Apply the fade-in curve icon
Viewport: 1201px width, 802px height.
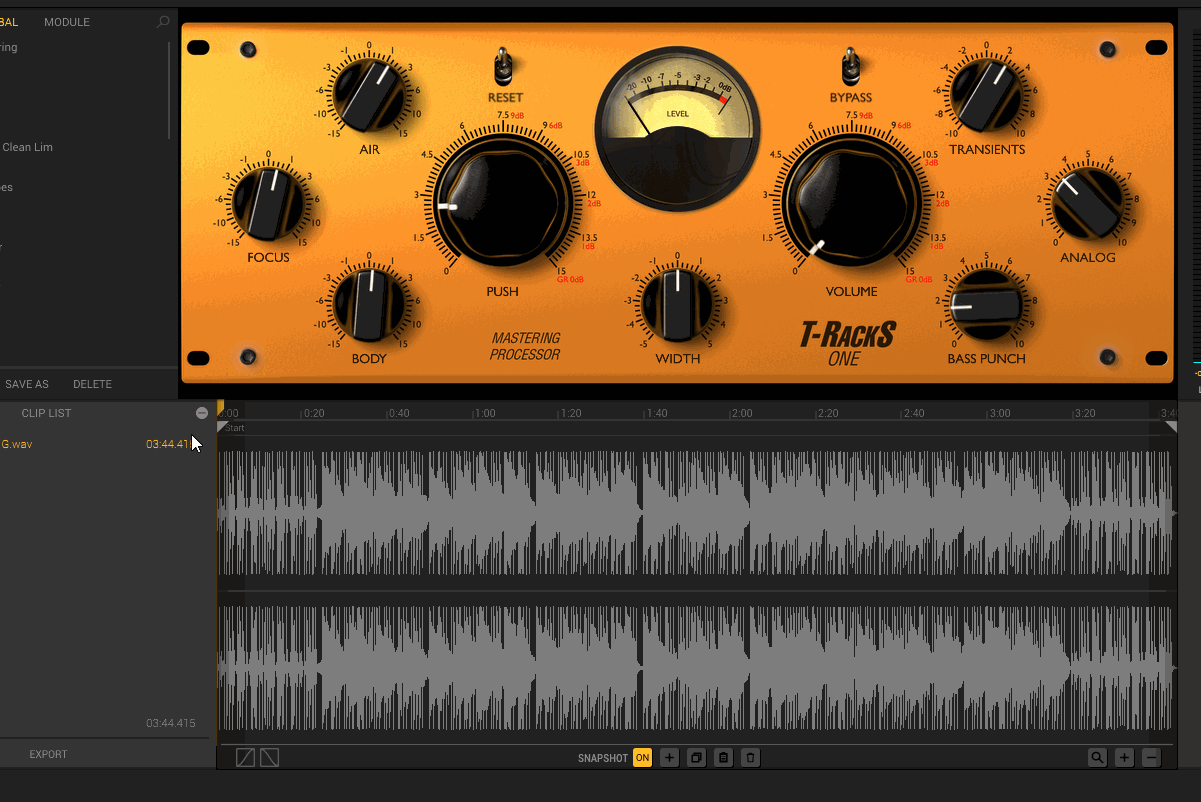[245, 758]
